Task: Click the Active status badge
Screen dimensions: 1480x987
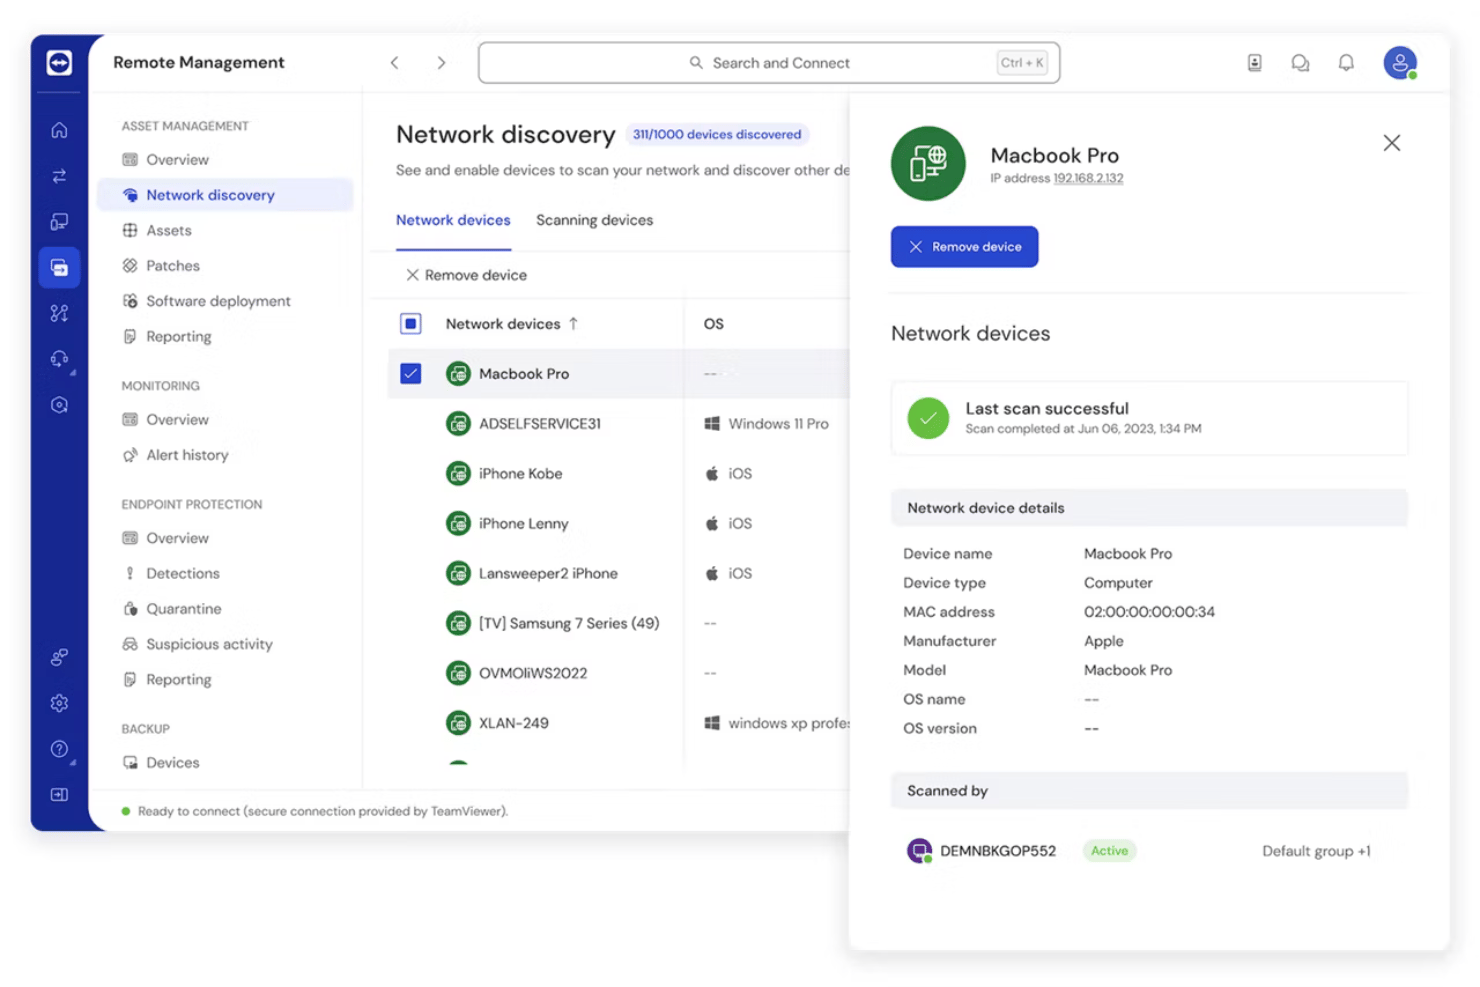Action: click(x=1109, y=851)
